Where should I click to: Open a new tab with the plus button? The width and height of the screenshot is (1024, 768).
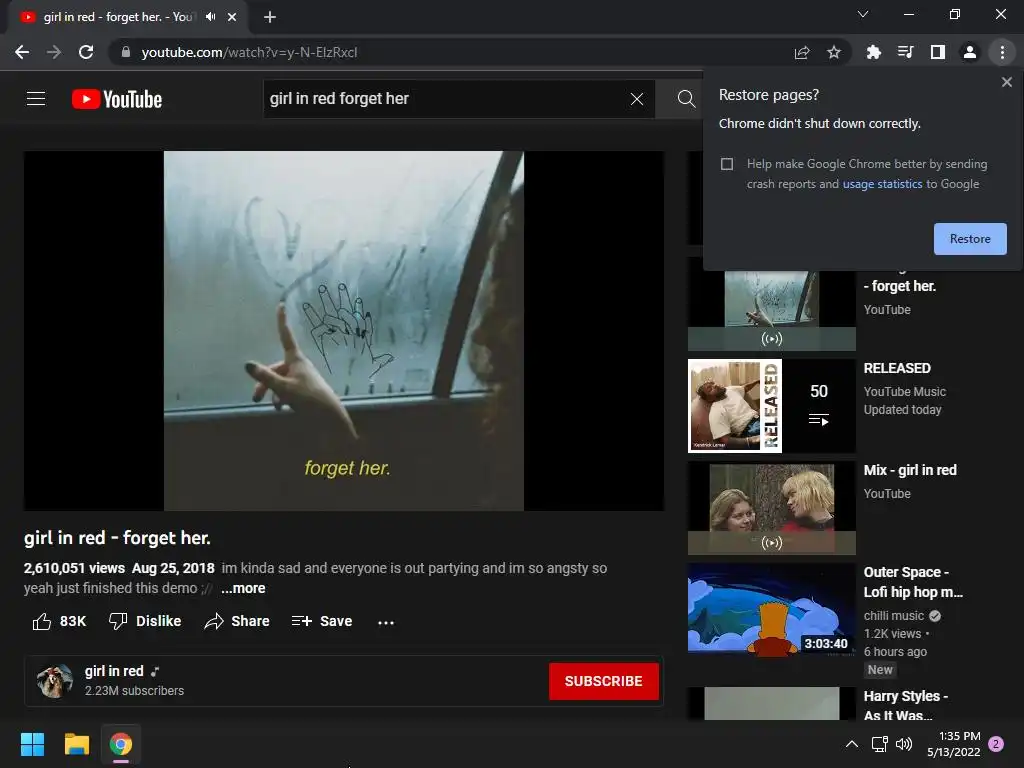[x=270, y=17]
